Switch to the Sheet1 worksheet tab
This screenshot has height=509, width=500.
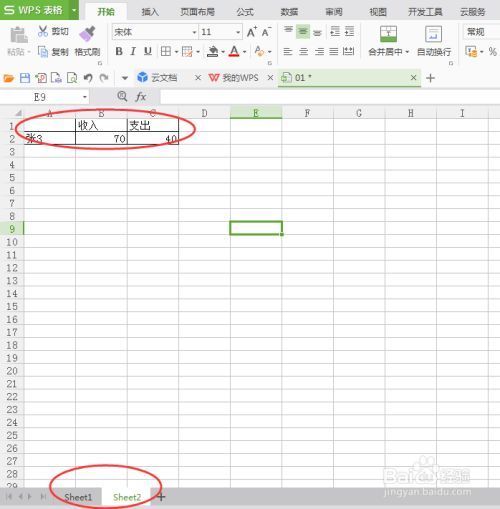(78, 497)
